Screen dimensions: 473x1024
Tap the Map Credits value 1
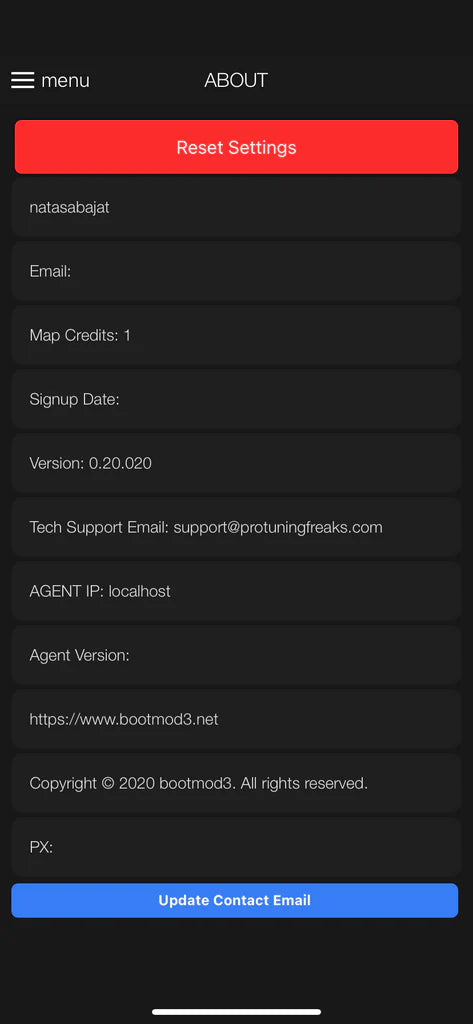pyautogui.click(x=127, y=336)
